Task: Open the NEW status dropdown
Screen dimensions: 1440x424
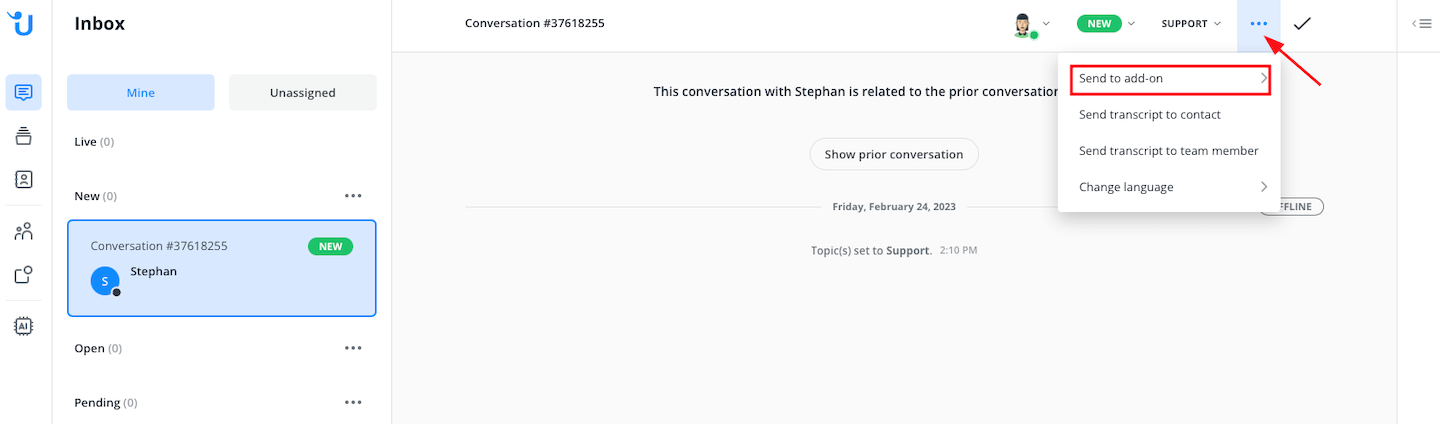Action: (1106, 24)
